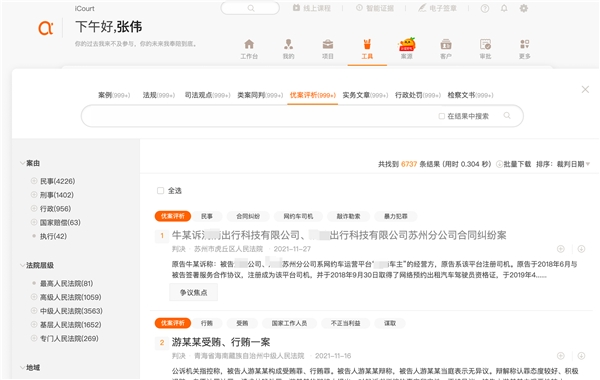The width and height of the screenshot is (600, 380).
Task: Tick the 在结果中搜索 checkbox
Action: tap(442, 116)
